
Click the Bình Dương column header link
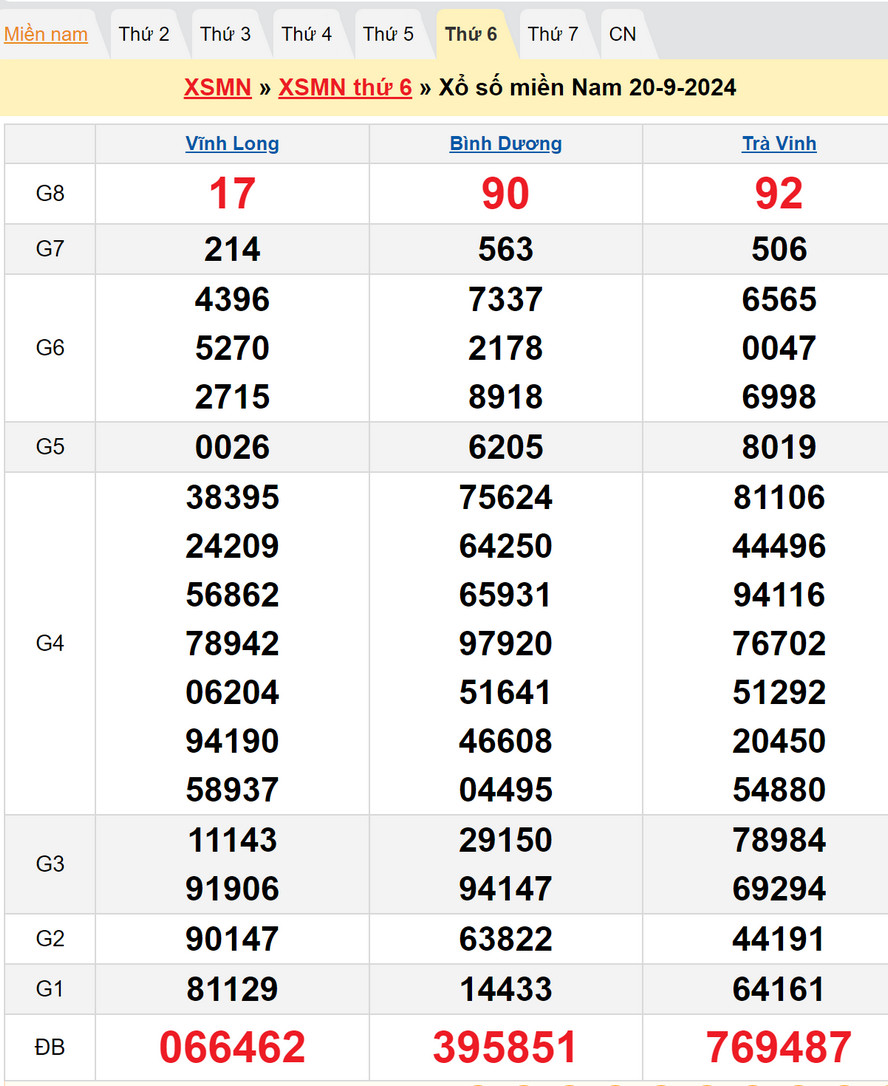pos(505,143)
